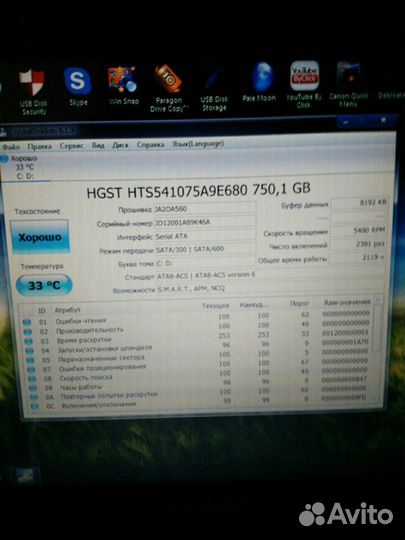Open the Win Snap desktop shortcut

click(123, 85)
